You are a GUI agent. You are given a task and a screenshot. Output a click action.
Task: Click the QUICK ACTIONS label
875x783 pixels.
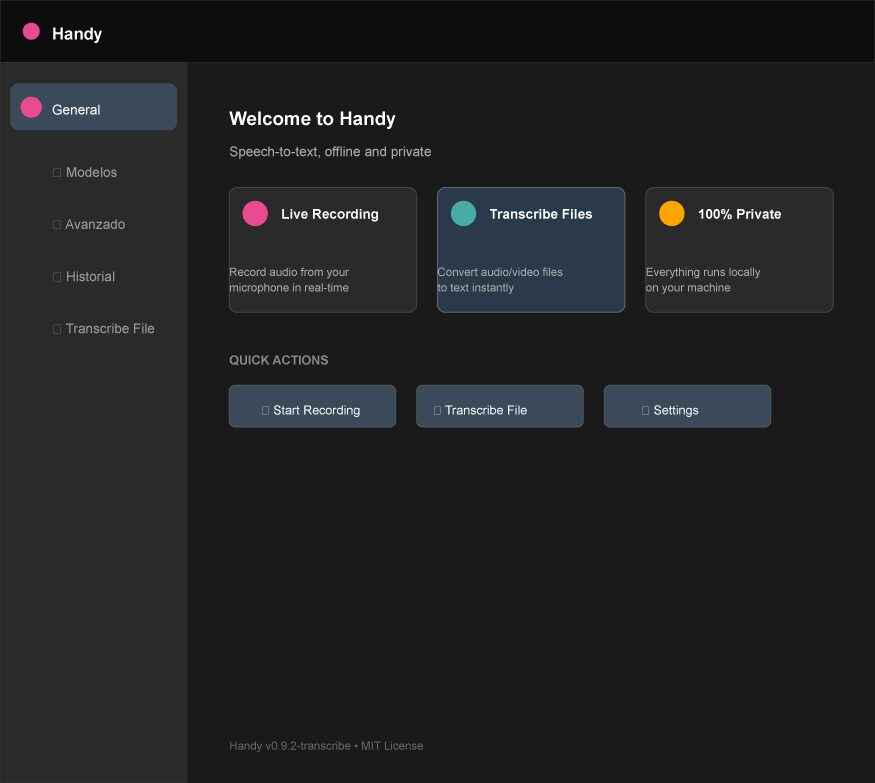pyautogui.click(x=278, y=360)
